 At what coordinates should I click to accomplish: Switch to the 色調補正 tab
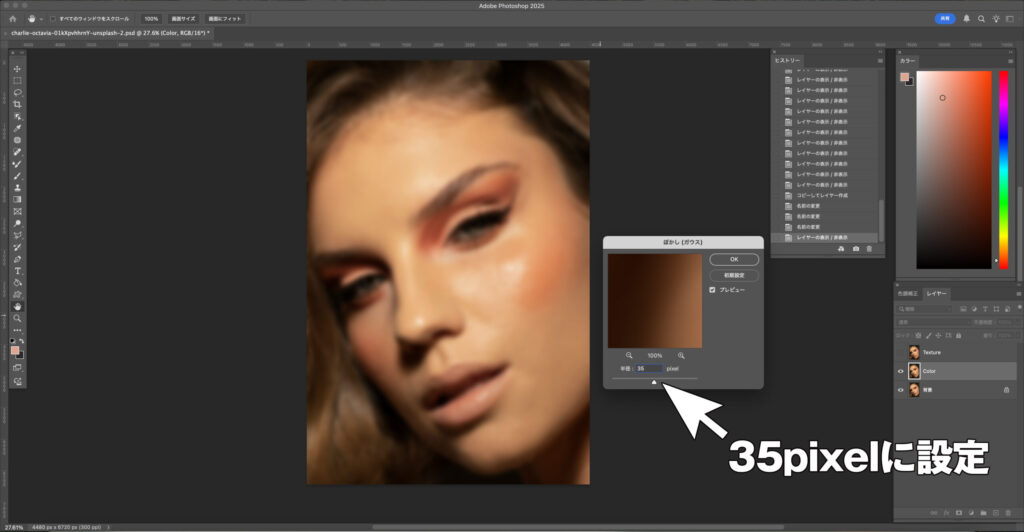pyautogui.click(x=908, y=294)
